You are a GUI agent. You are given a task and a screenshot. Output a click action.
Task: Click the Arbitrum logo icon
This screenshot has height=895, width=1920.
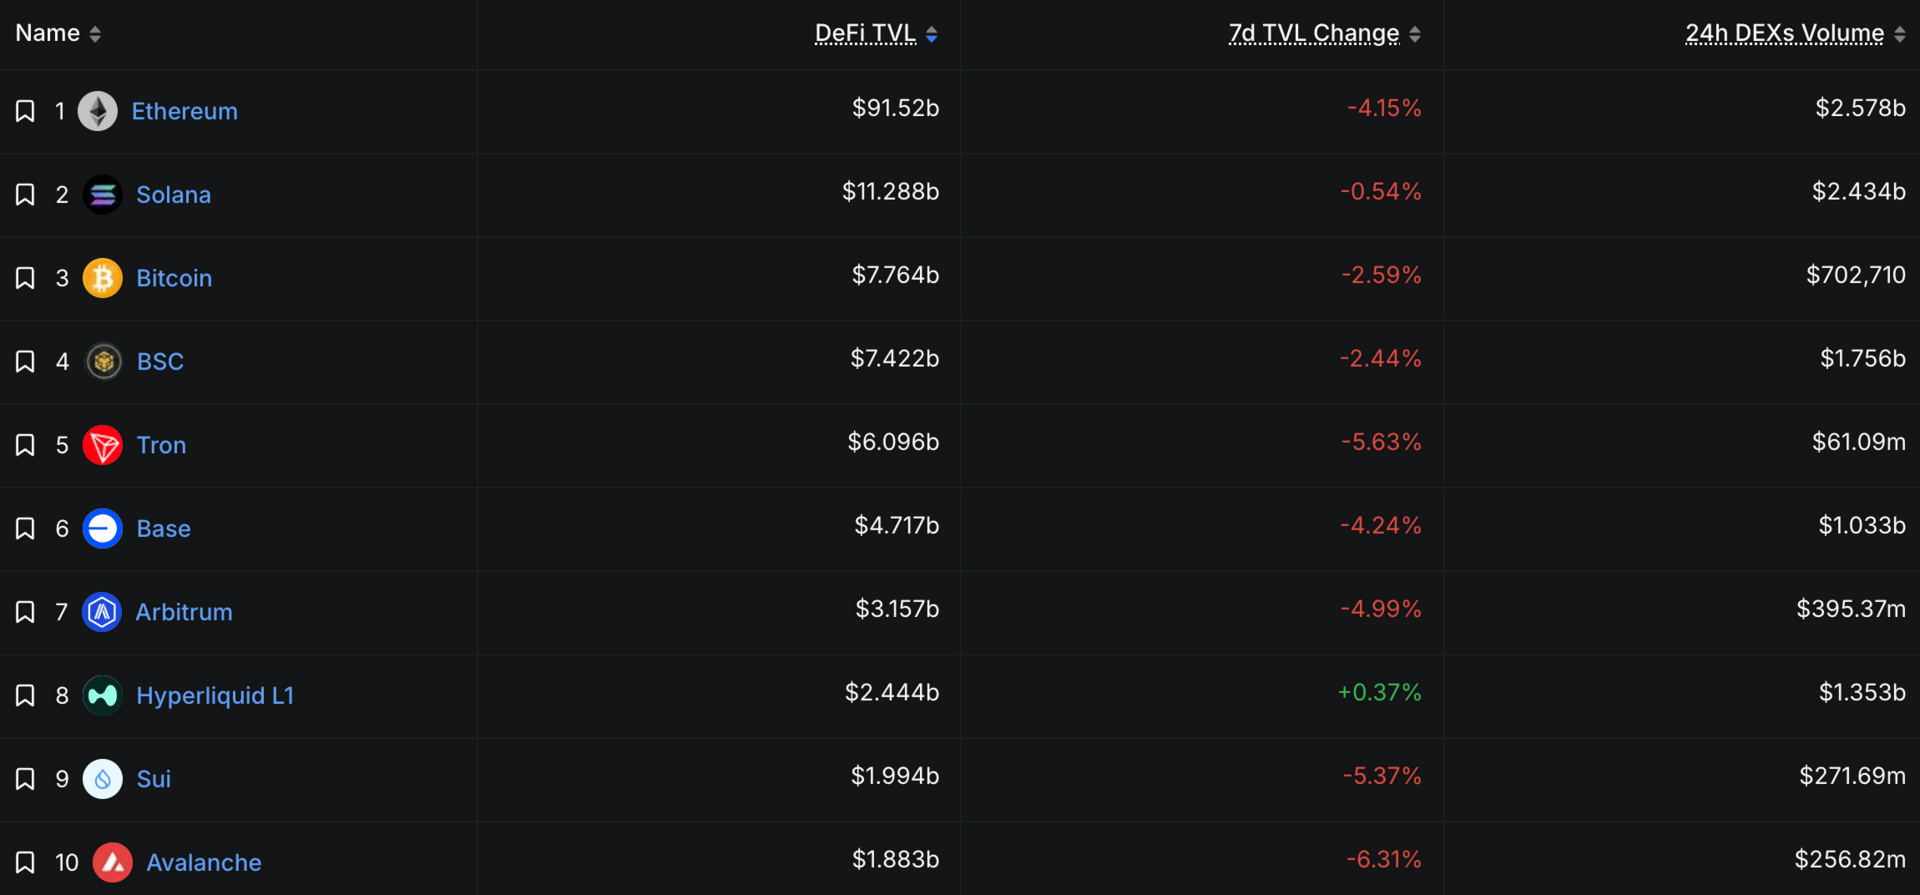point(102,612)
